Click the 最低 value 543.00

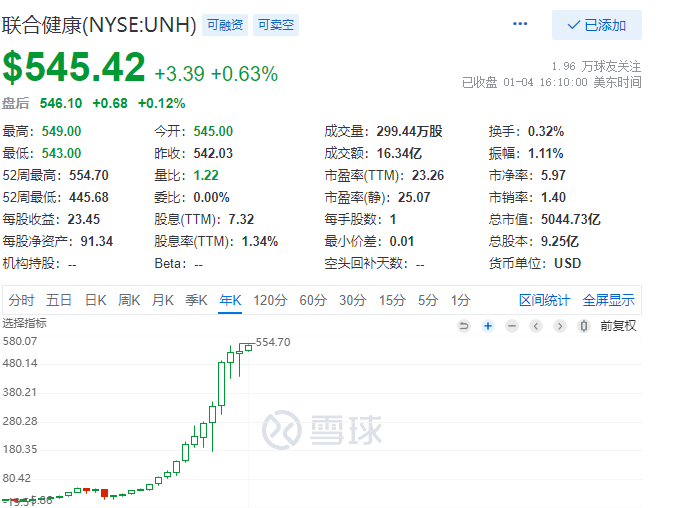pos(61,153)
